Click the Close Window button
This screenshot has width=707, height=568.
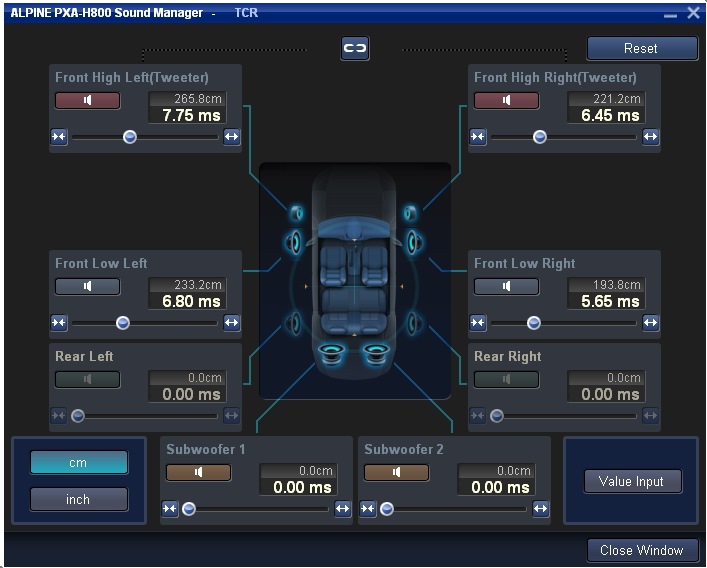(643, 550)
